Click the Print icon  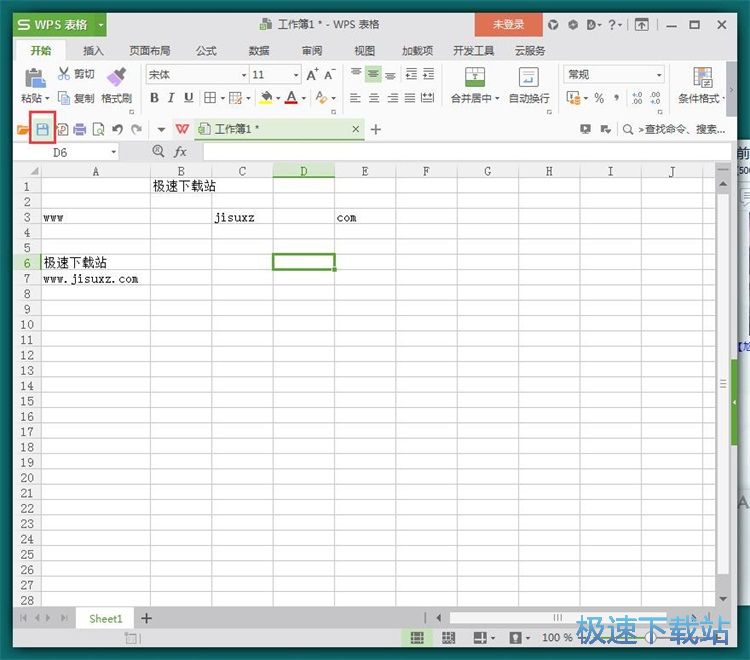pyautogui.click(x=80, y=130)
